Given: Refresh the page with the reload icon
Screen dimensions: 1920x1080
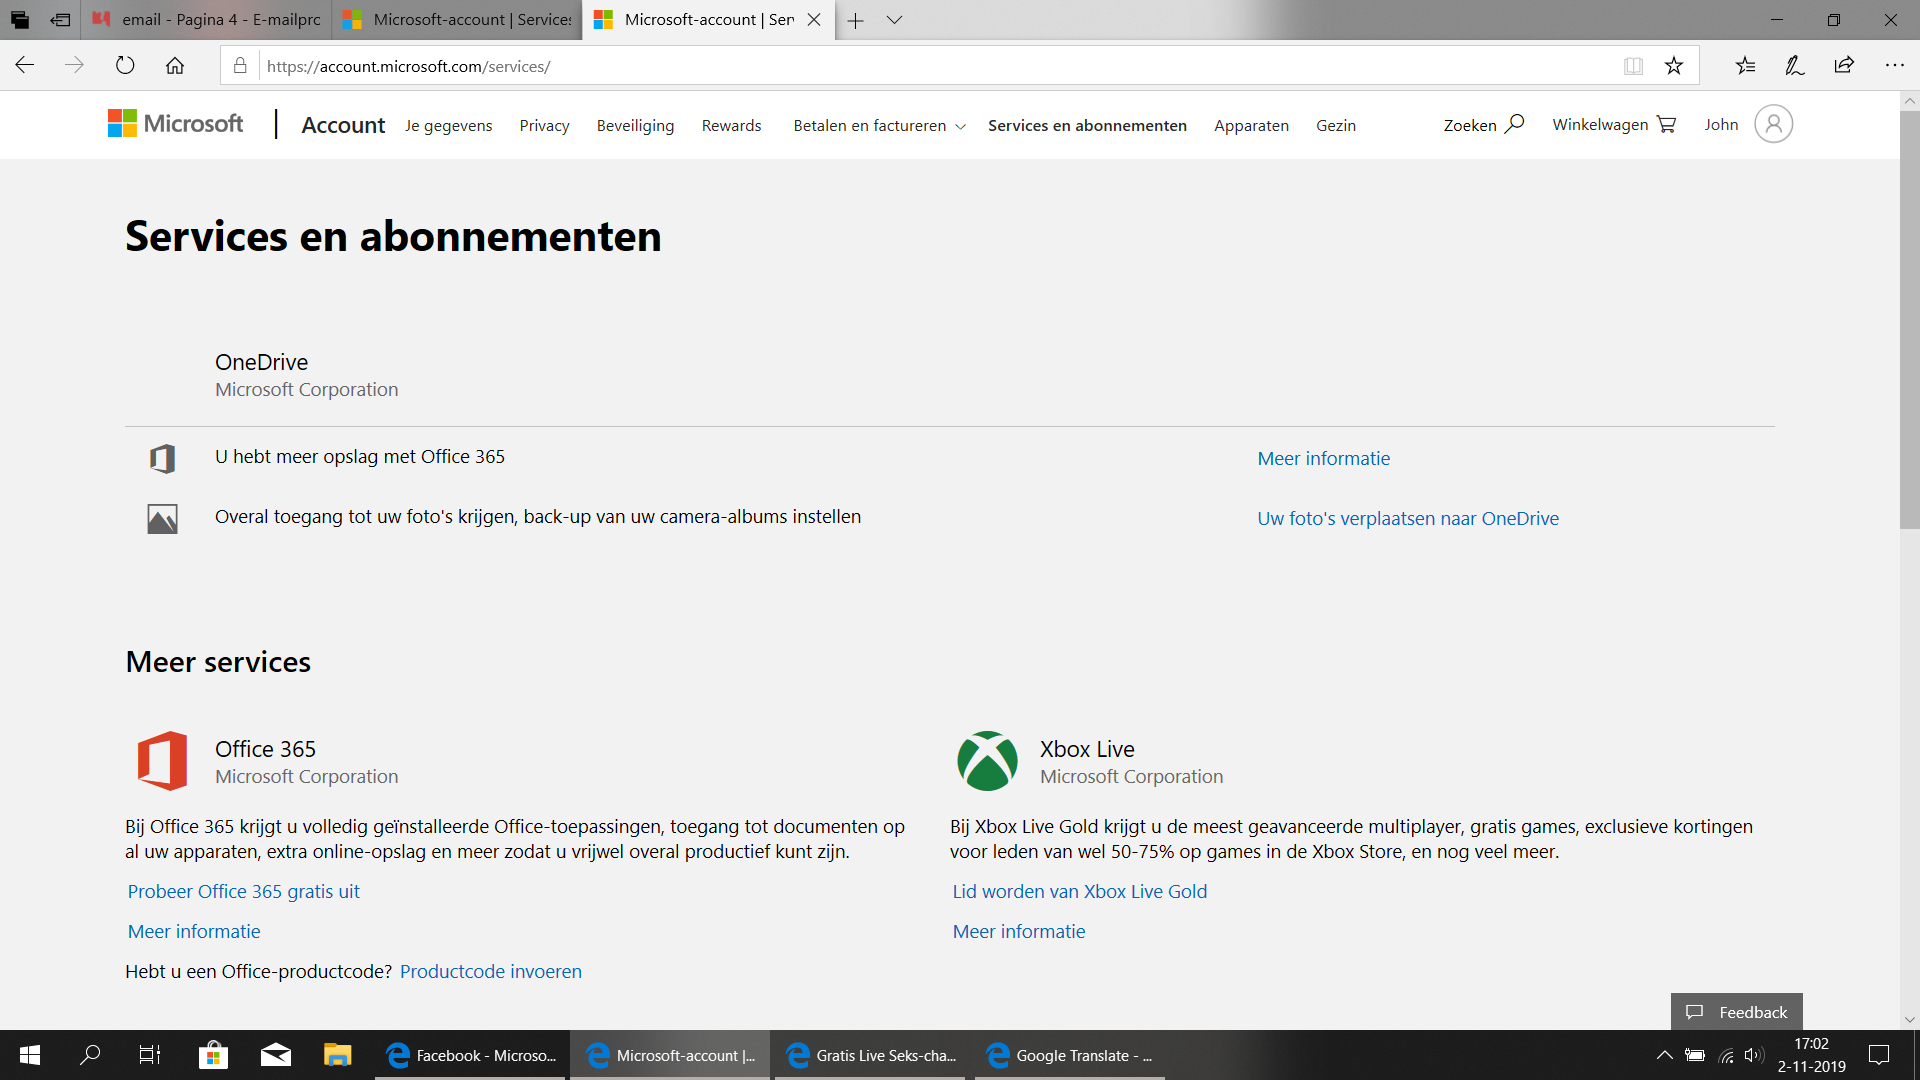Looking at the screenshot, I should tap(125, 66).
